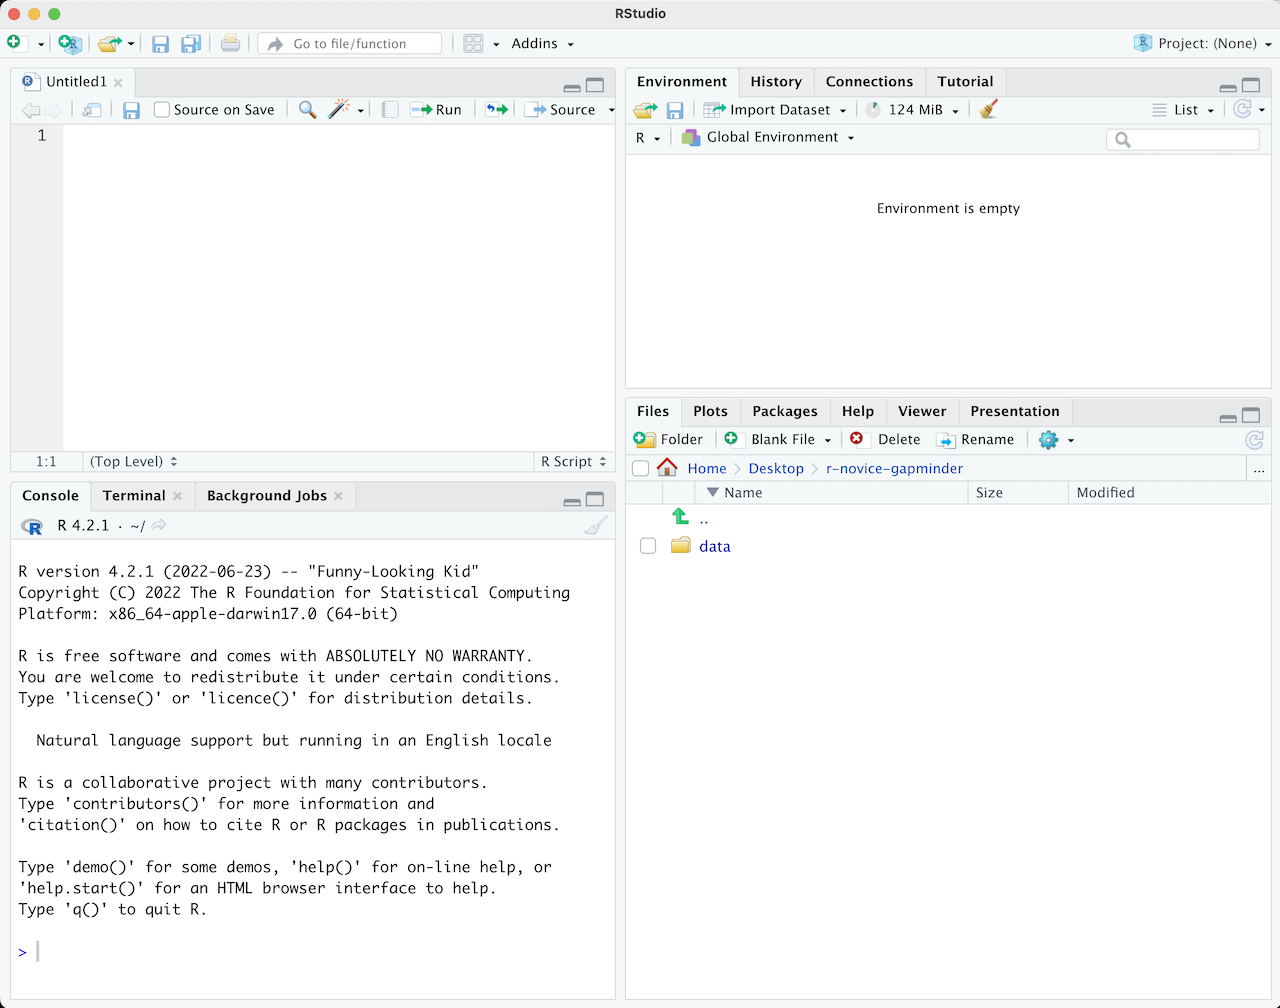The height and width of the screenshot is (1008, 1280).
Task: Compile a report with the notebook icon
Action: (x=390, y=110)
